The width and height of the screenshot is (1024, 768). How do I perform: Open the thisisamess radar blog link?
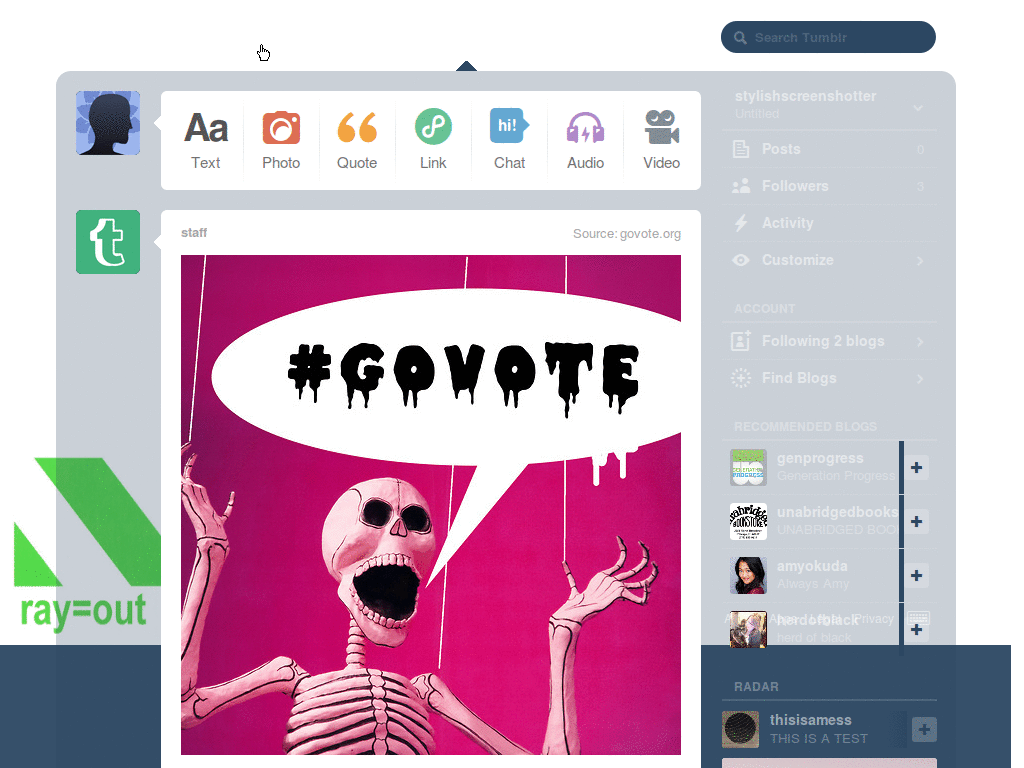[810, 720]
